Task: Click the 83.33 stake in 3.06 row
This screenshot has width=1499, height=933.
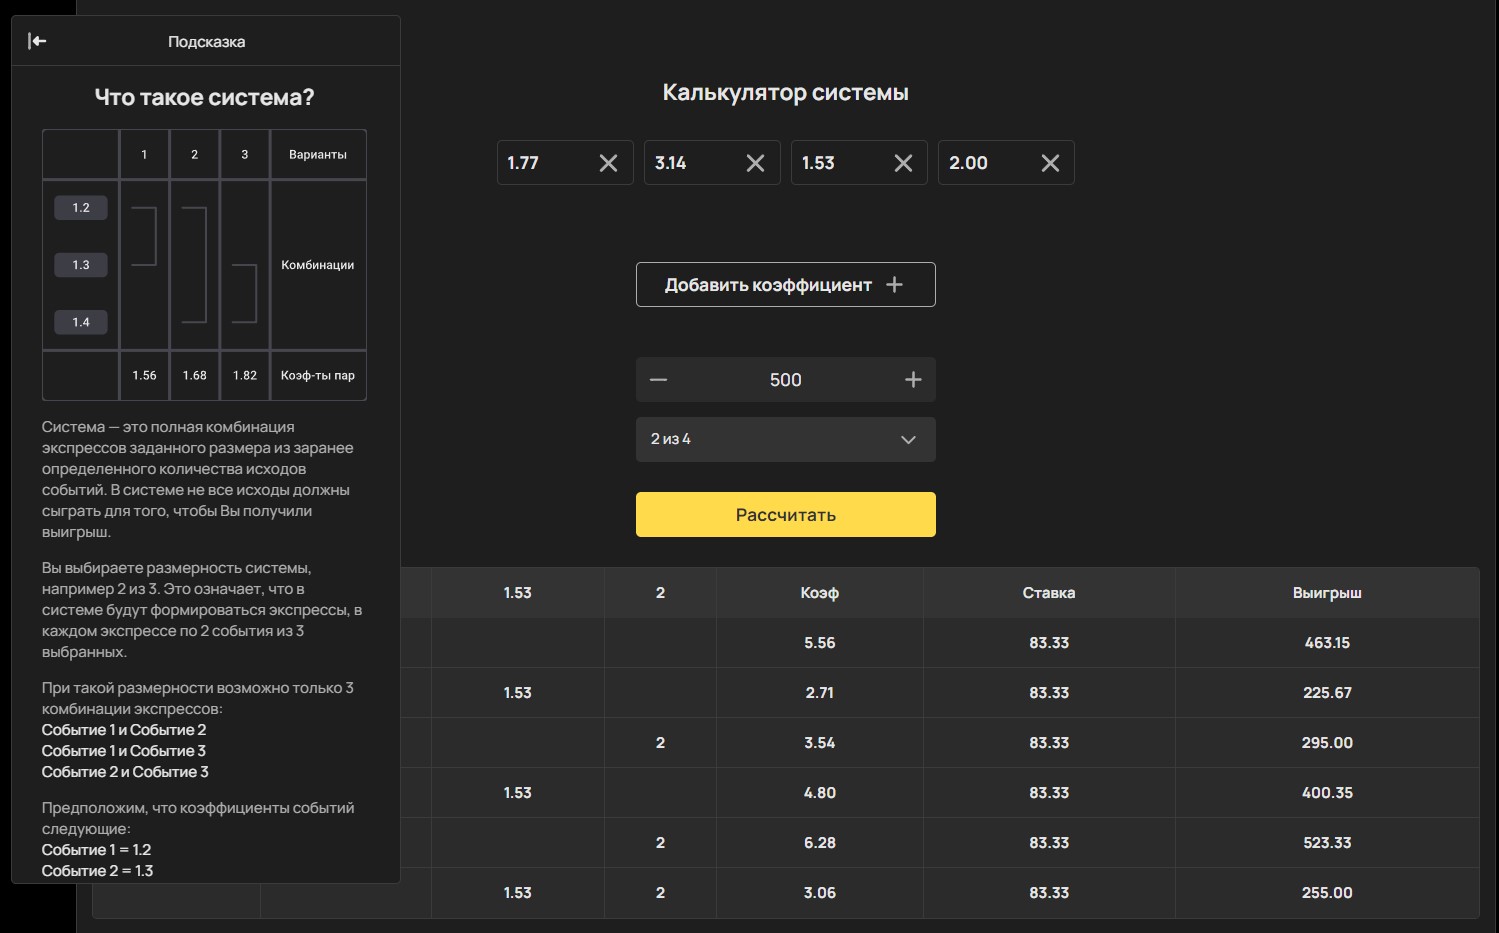Action: [1049, 893]
